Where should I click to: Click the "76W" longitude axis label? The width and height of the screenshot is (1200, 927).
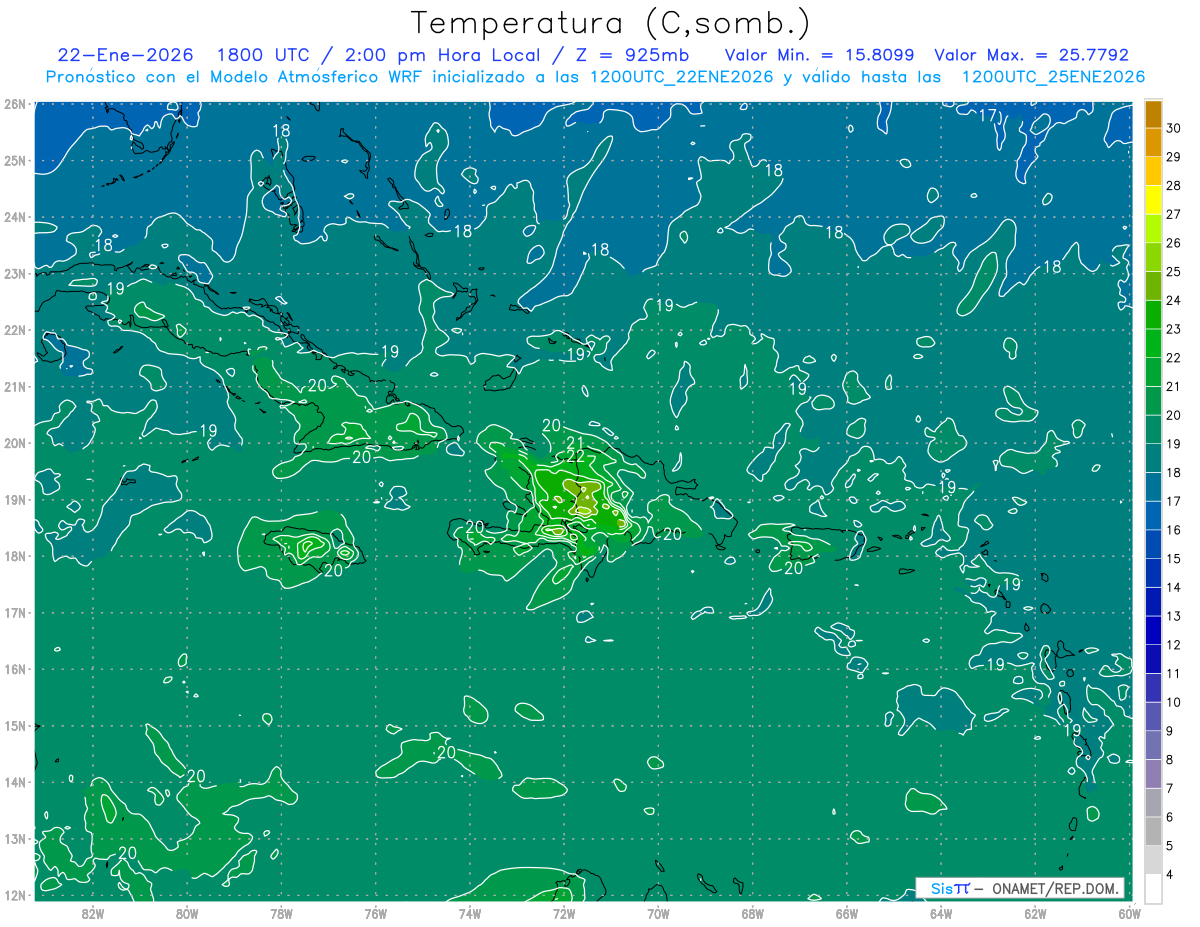click(375, 913)
